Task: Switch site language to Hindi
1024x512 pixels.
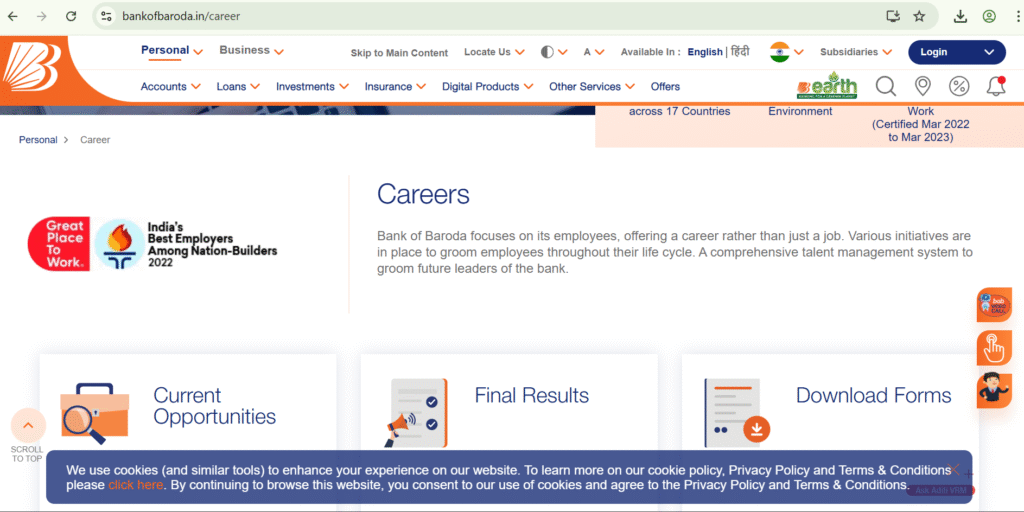Action: 740,52
